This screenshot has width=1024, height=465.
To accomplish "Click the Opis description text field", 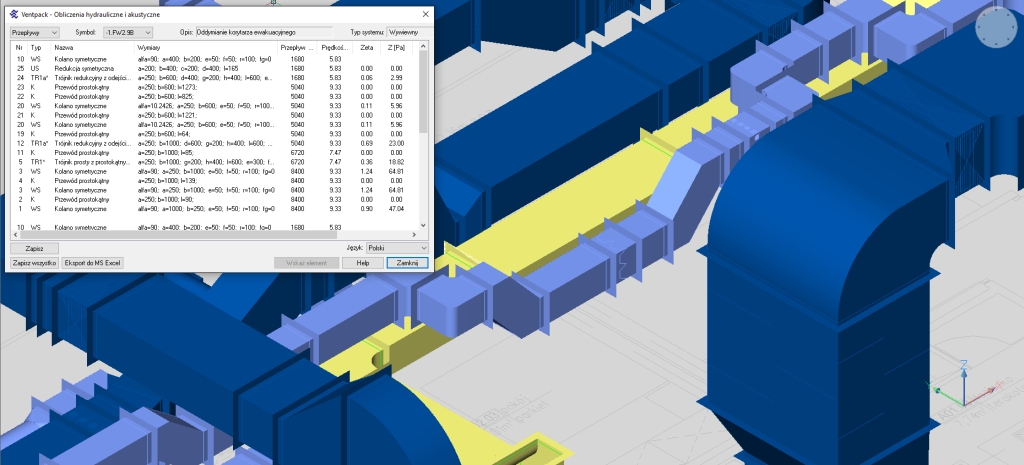I will click(263, 33).
